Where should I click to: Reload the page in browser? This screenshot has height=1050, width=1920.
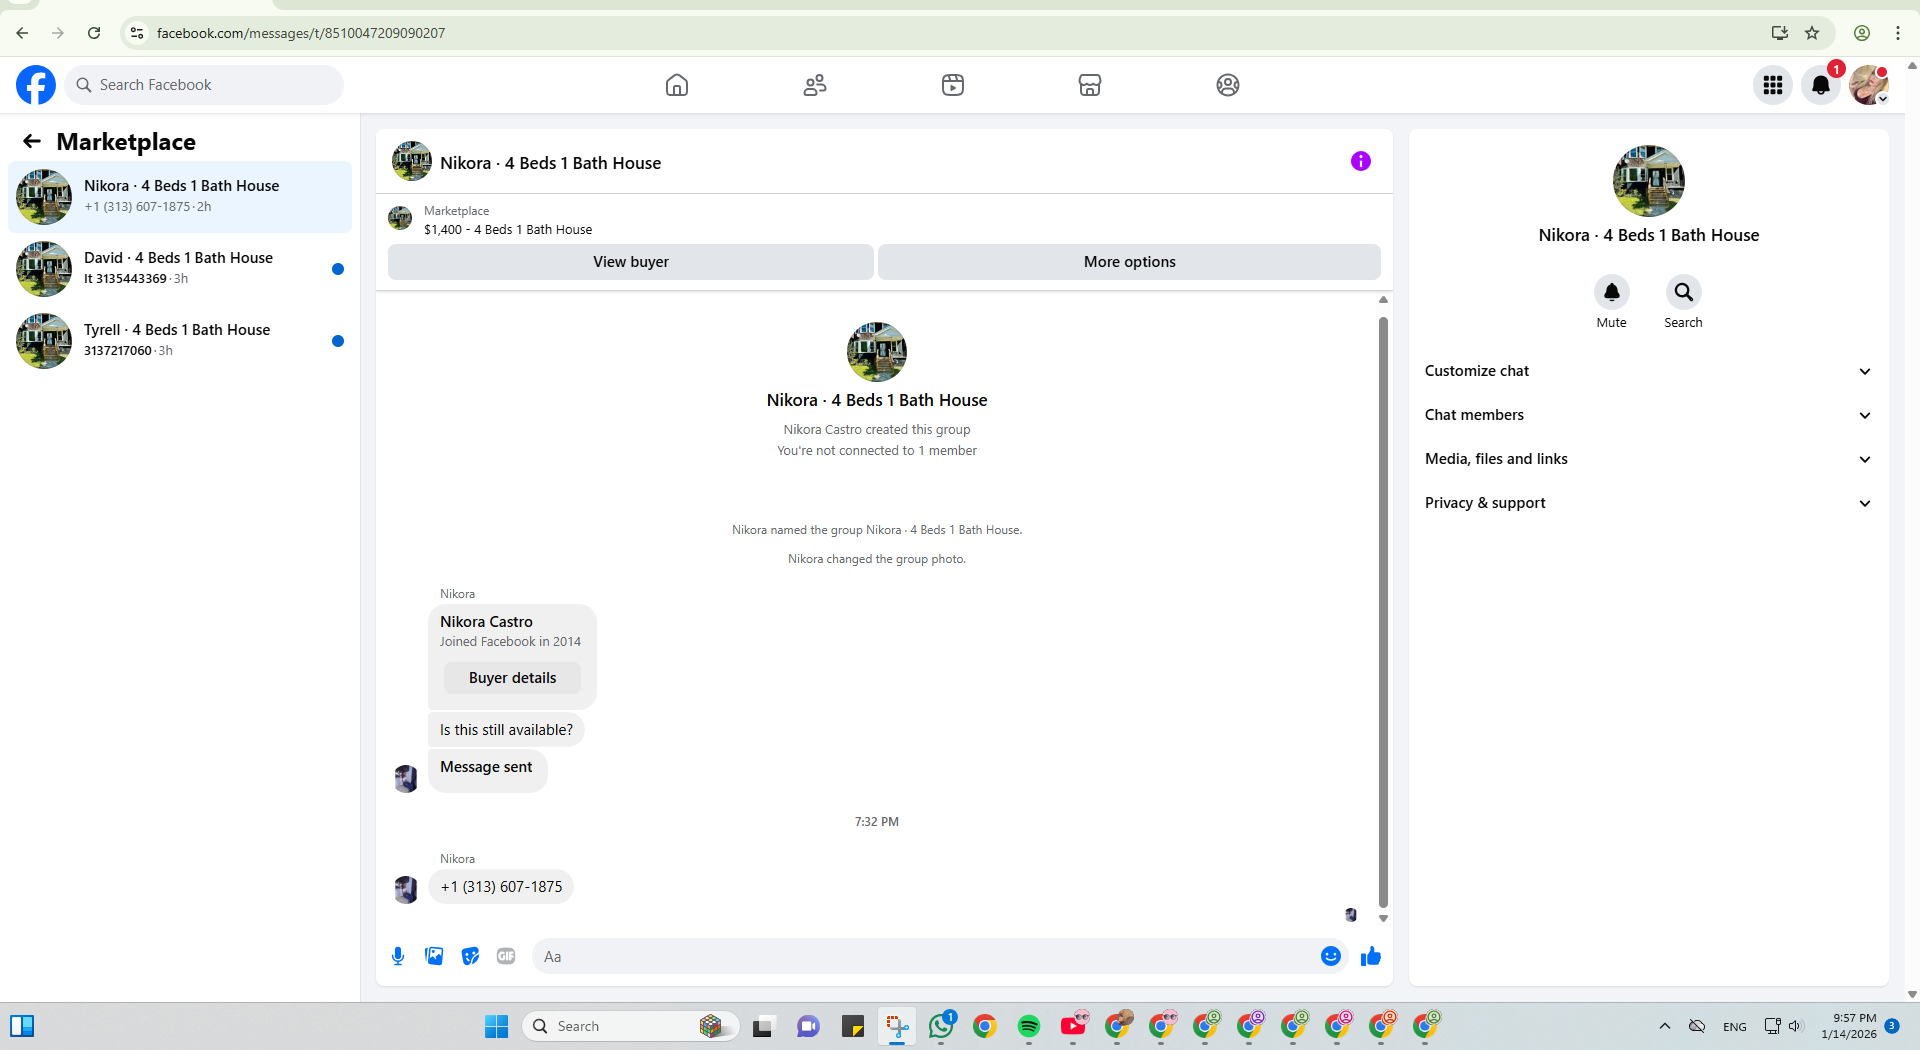tap(94, 33)
